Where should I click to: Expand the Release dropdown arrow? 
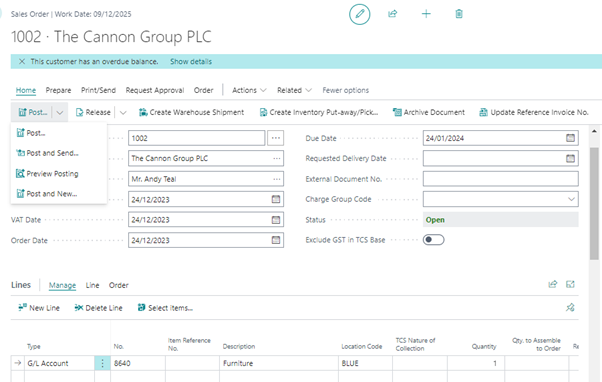click(x=123, y=112)
